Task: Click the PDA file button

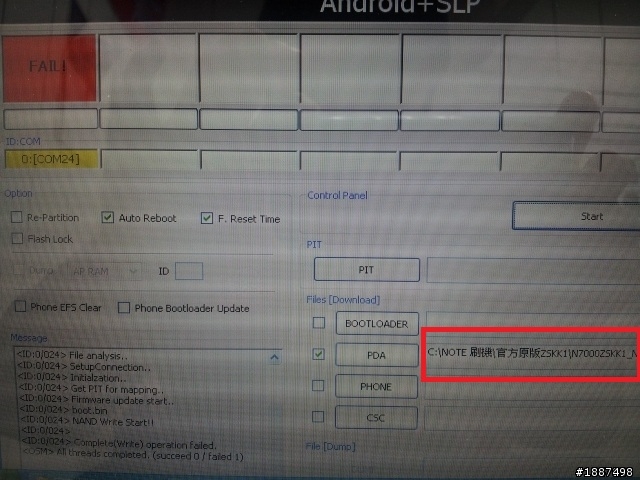Action: point(377,355)
